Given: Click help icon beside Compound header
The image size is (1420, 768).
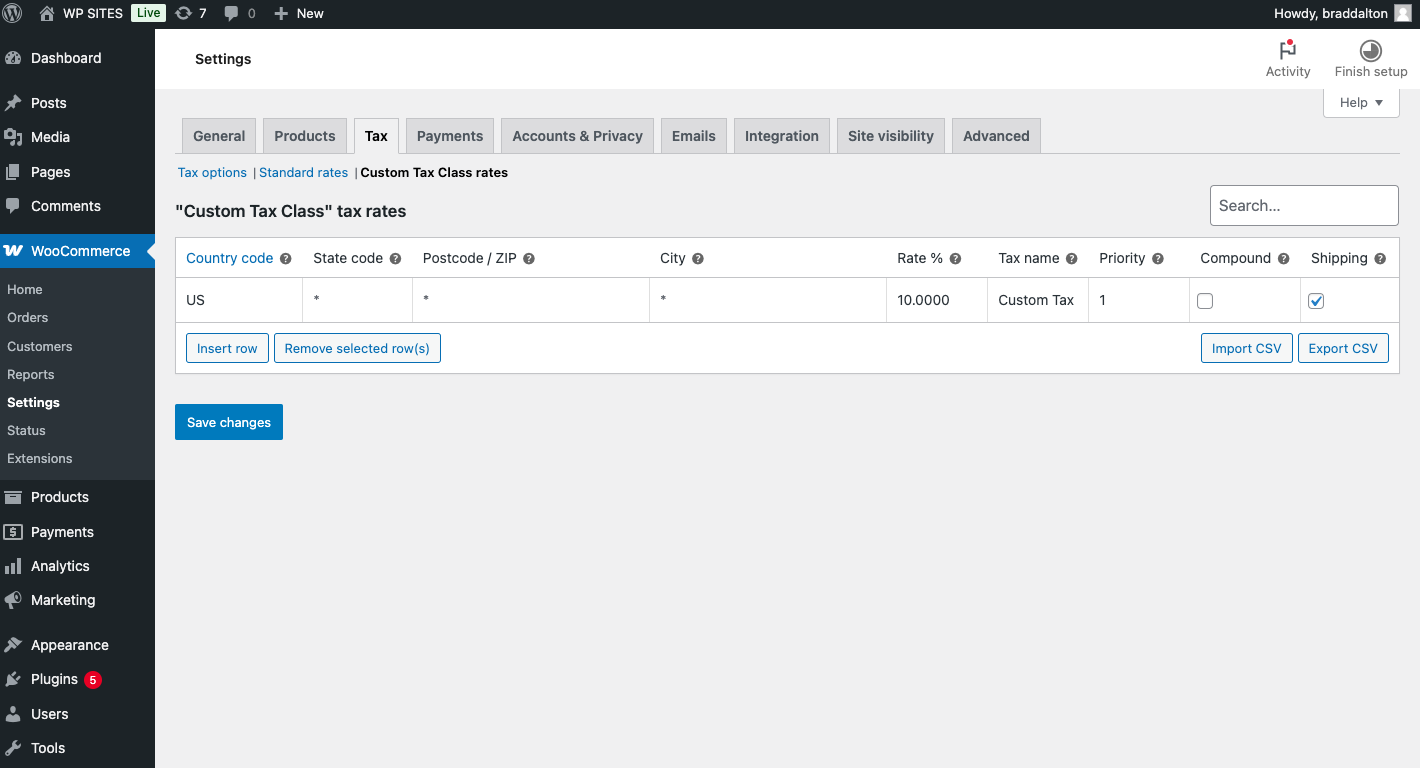Looking at the screenshot, I should [x=1284, y=259].
